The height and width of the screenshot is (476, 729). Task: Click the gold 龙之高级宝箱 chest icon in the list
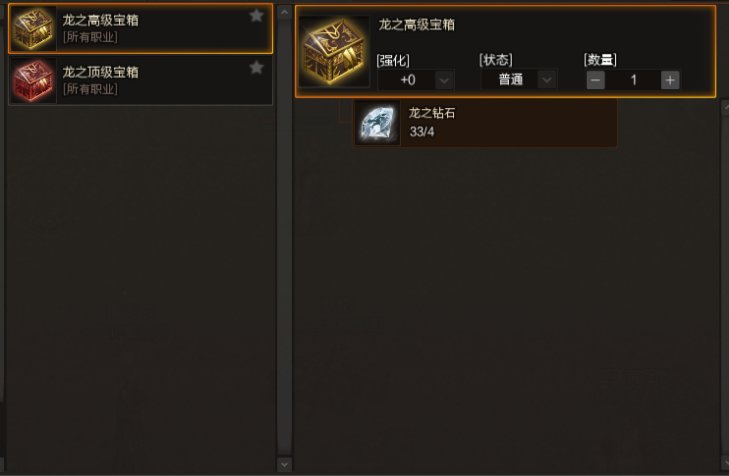[33, 29]
